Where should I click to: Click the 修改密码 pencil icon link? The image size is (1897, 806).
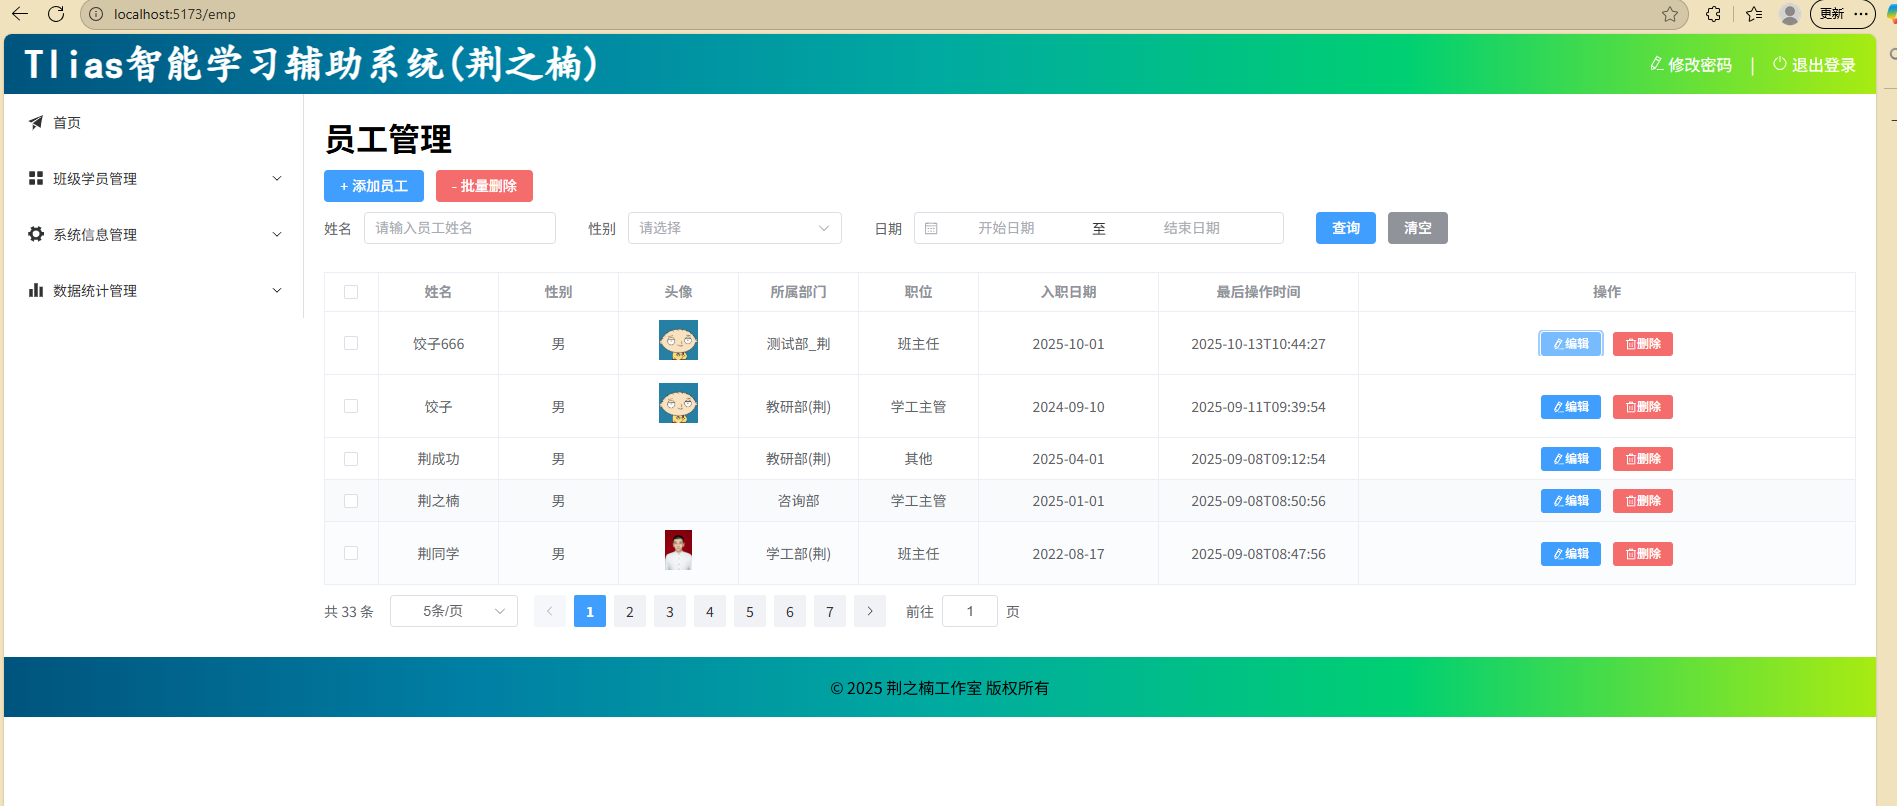(x=1690, y=65)
